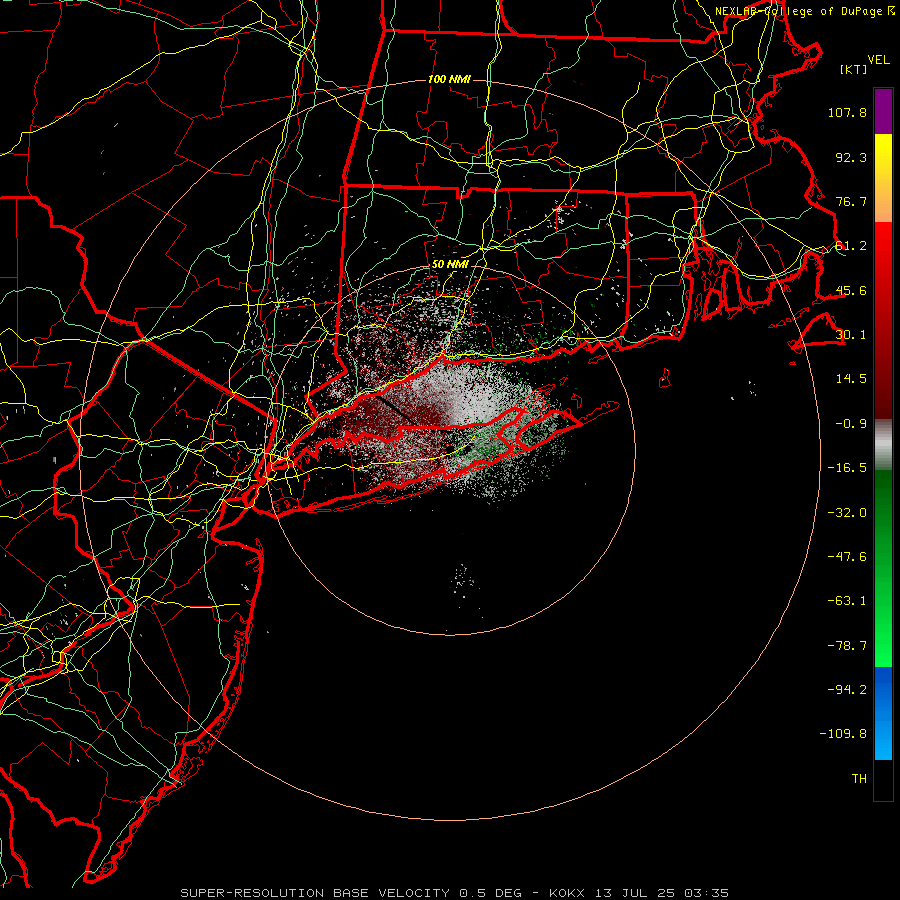Click the '13 JUL 25' date in the caption
This screenshot has height=900, width=900.
click(635, 893)
